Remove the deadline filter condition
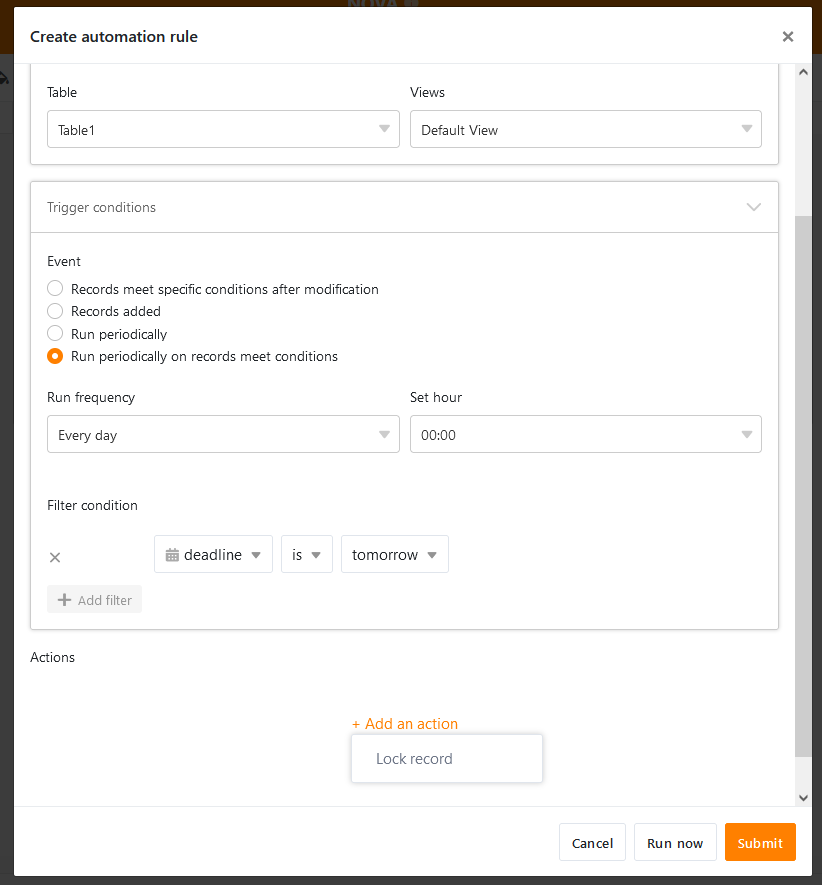Viewport: 822px width, 885px height. [55, 558]
